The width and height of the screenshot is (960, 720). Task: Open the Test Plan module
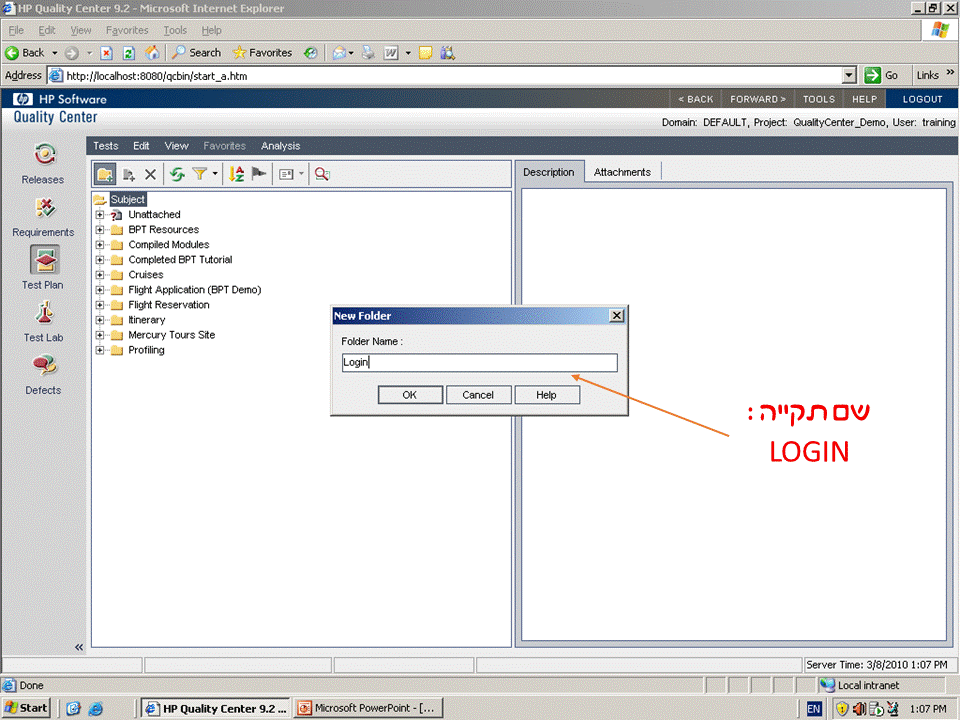click(x=43, y=268)
